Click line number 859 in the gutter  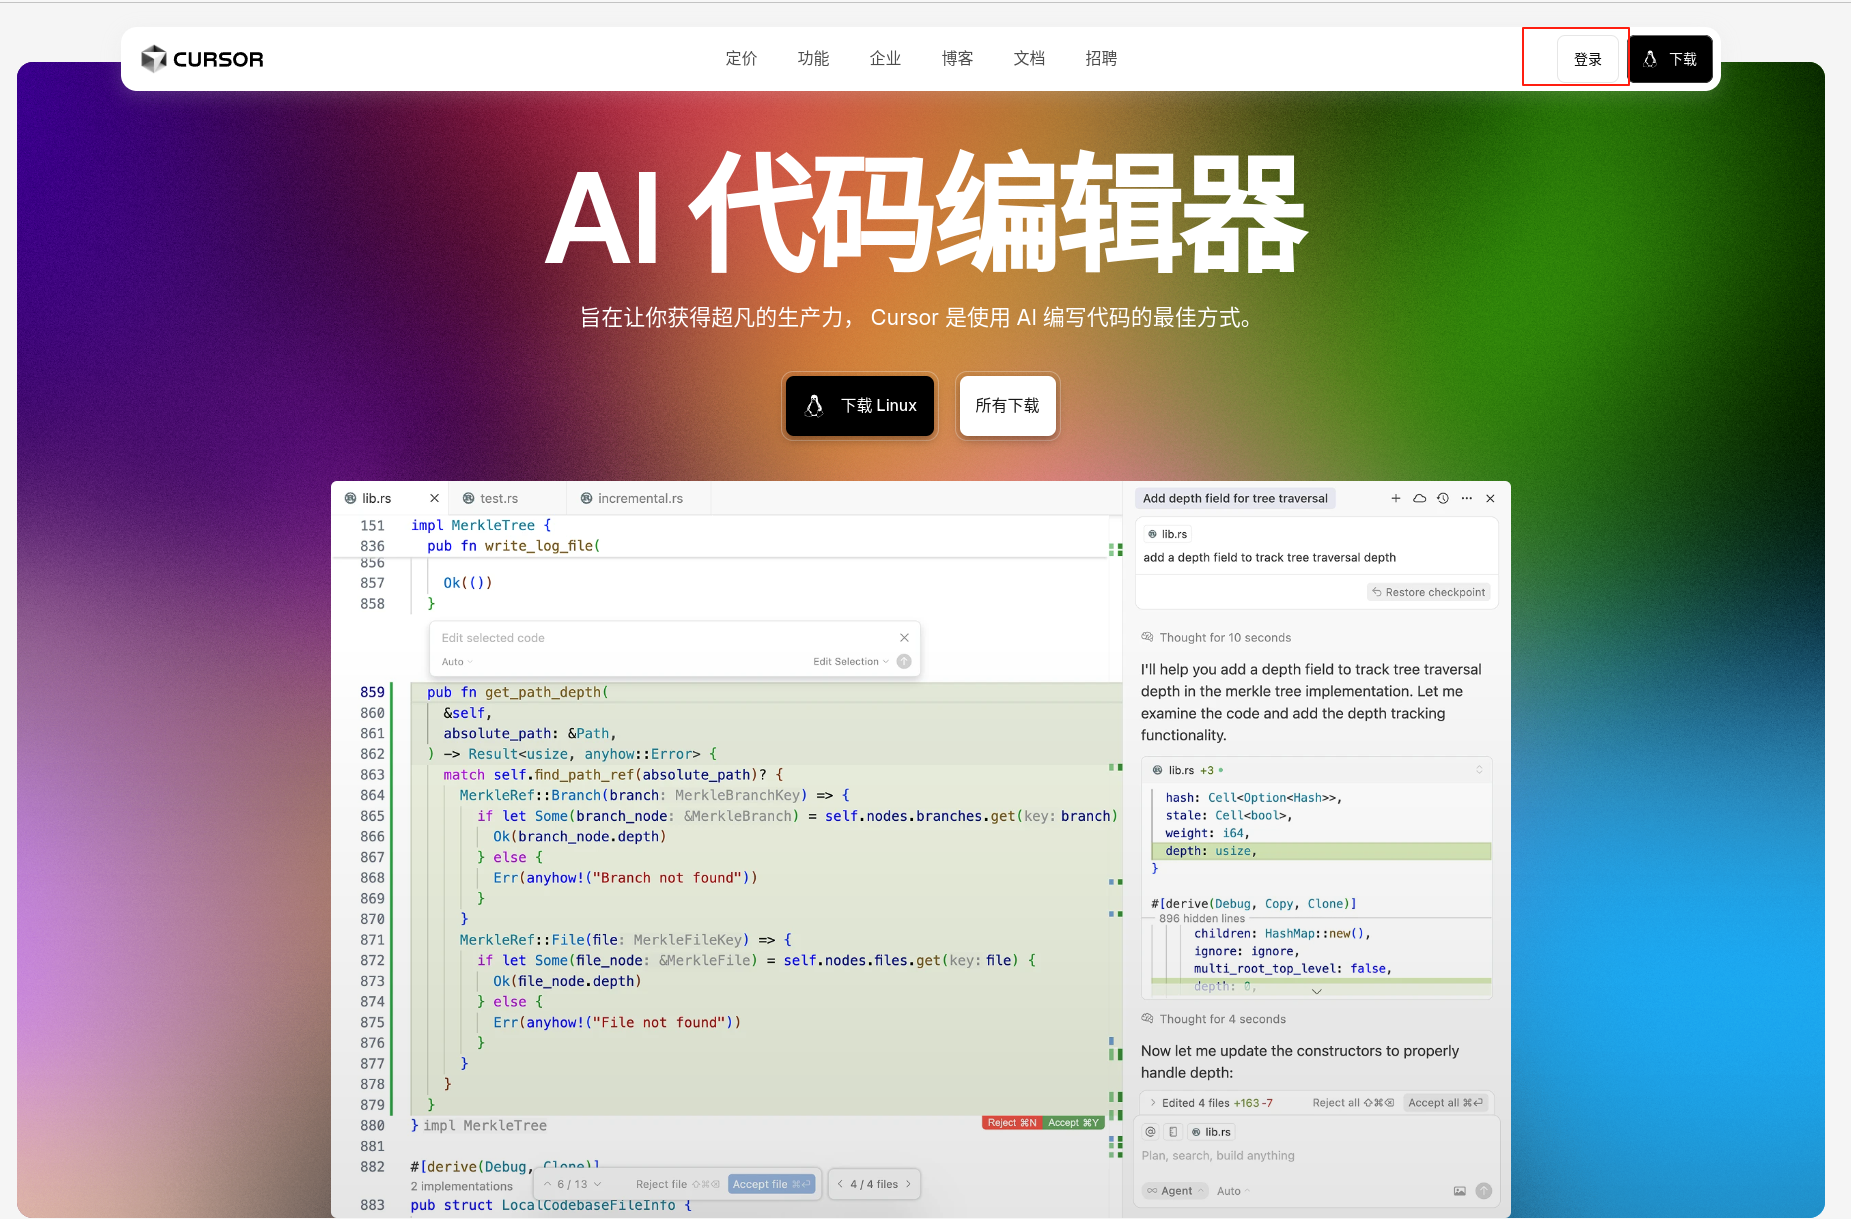point(372,692)
